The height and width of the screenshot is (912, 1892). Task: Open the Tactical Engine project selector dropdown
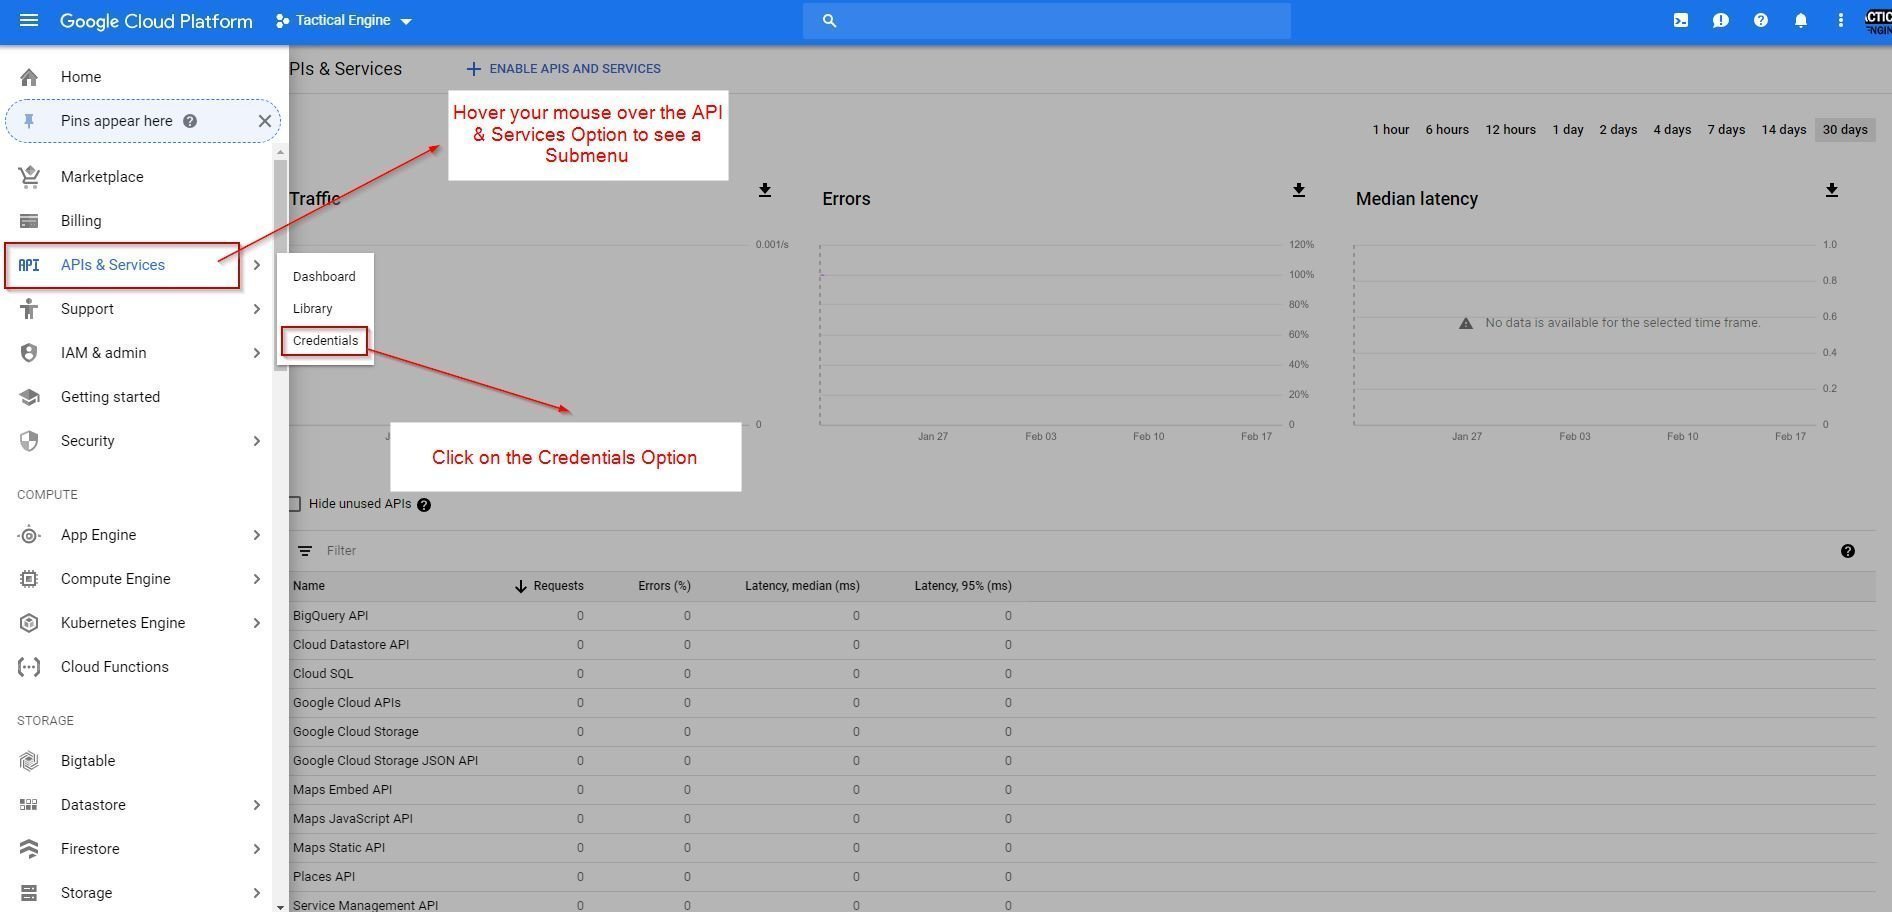[344, 20]
